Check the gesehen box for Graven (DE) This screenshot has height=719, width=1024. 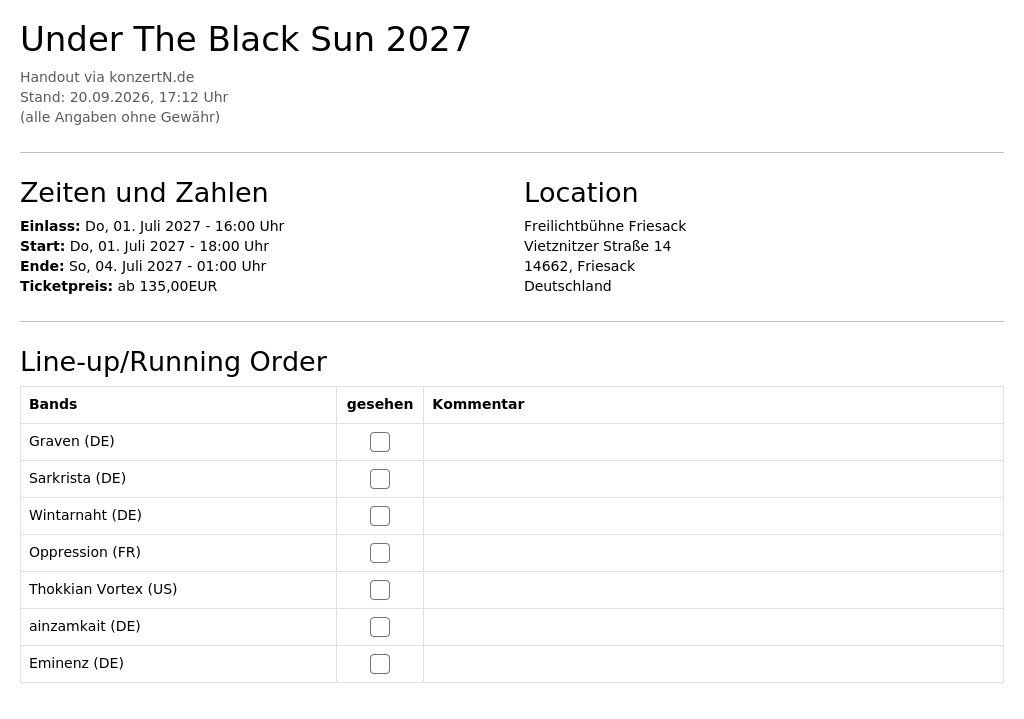click(x=379, y=442)
